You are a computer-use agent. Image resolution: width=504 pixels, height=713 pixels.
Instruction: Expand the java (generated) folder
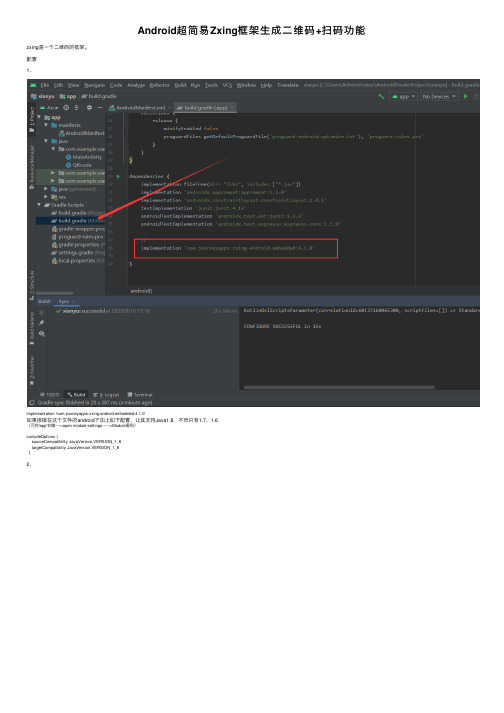click(46, 189)
